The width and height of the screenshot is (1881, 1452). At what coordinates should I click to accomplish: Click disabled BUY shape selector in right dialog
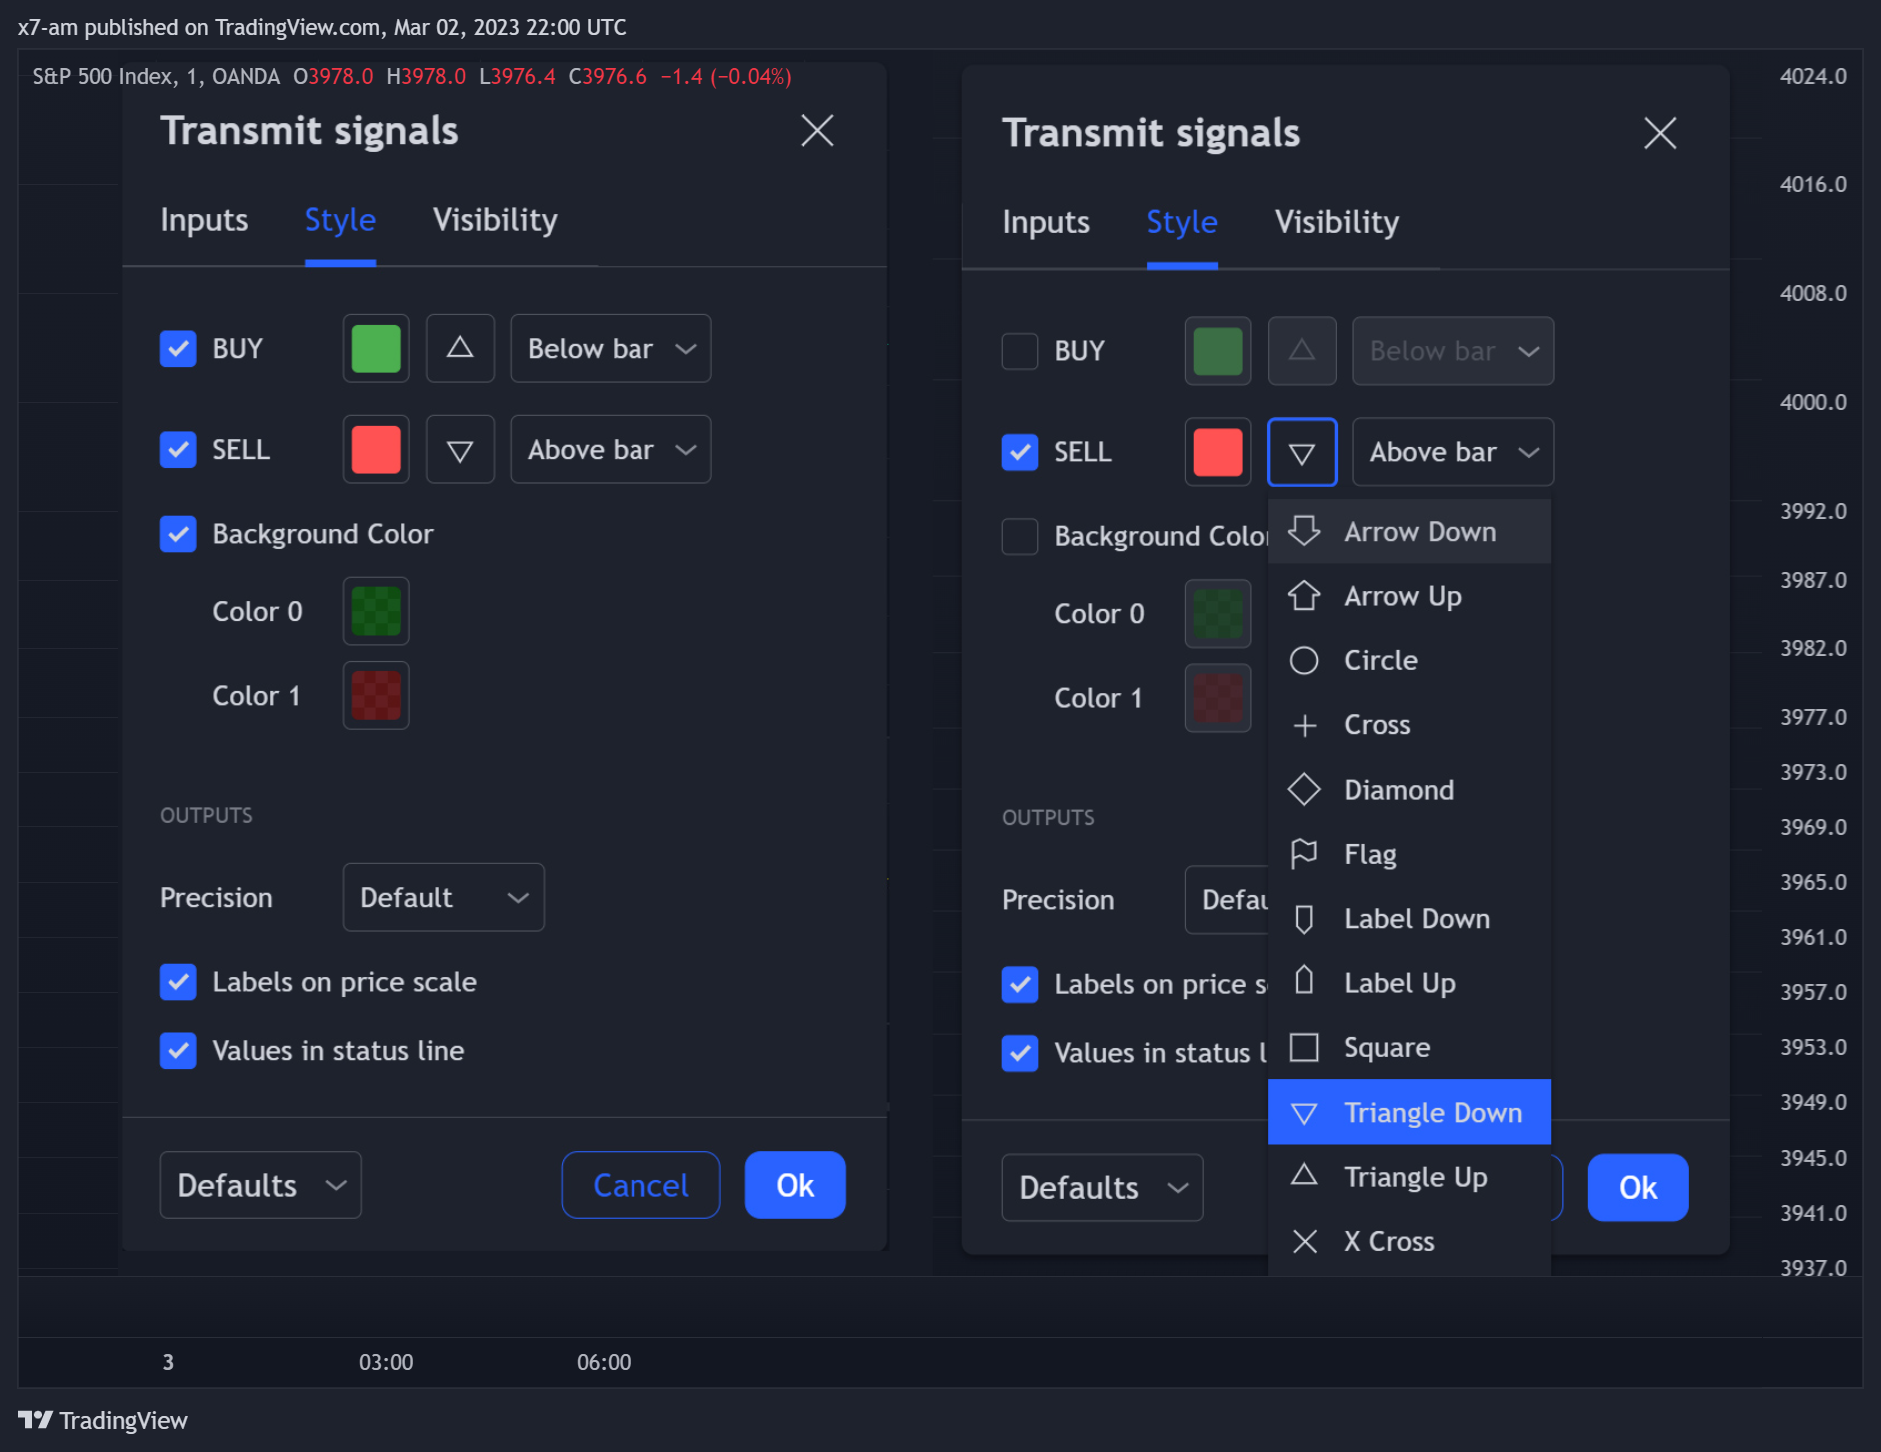point(1302,351)
